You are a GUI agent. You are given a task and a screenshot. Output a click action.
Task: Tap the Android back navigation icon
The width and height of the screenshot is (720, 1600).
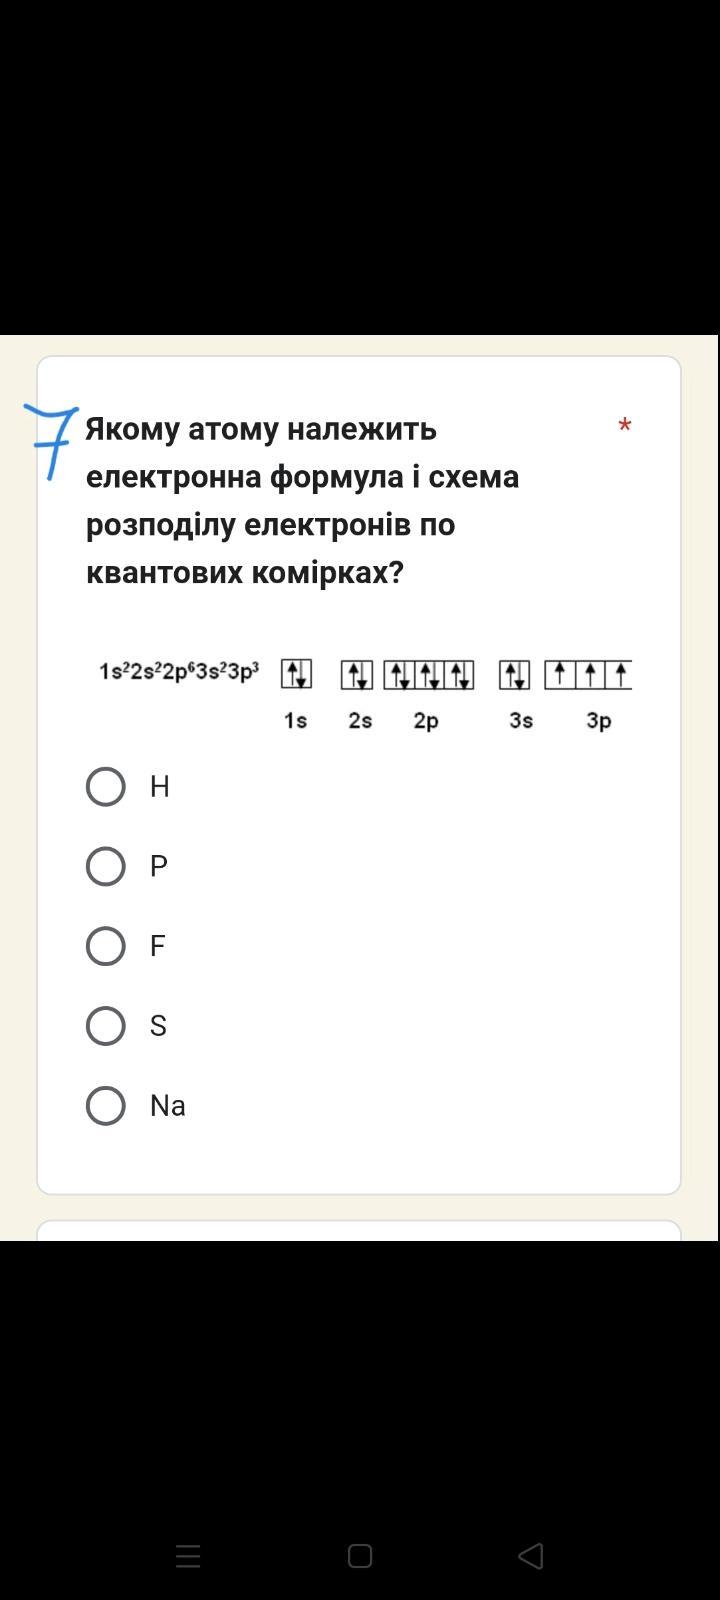[x=531, y=1556]
